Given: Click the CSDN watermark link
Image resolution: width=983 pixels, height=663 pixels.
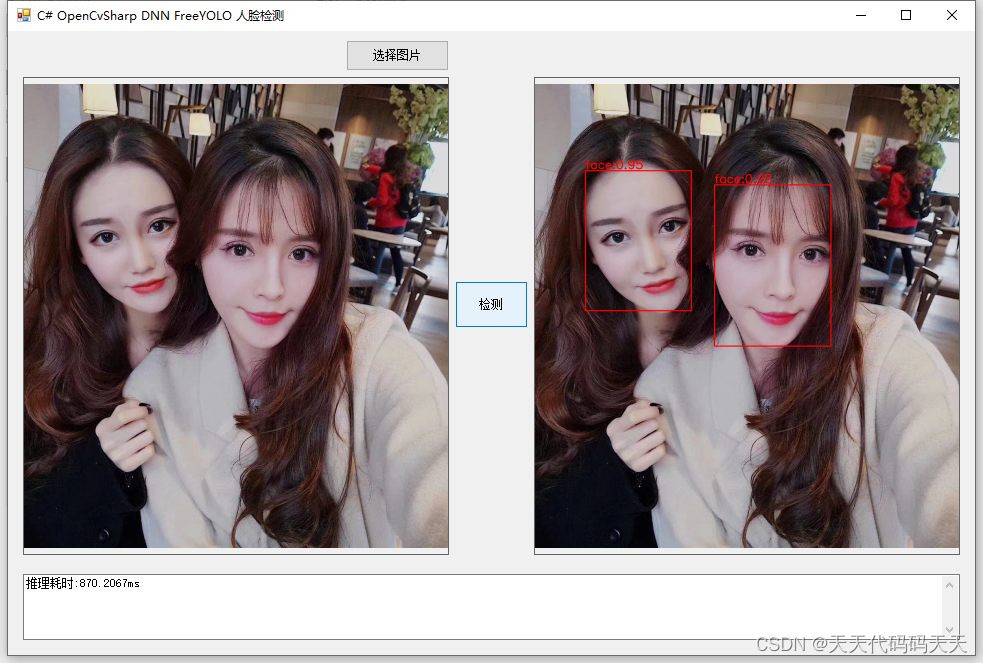Looking at the screenshot, I should pyautogui.click(x=860, y=645).
